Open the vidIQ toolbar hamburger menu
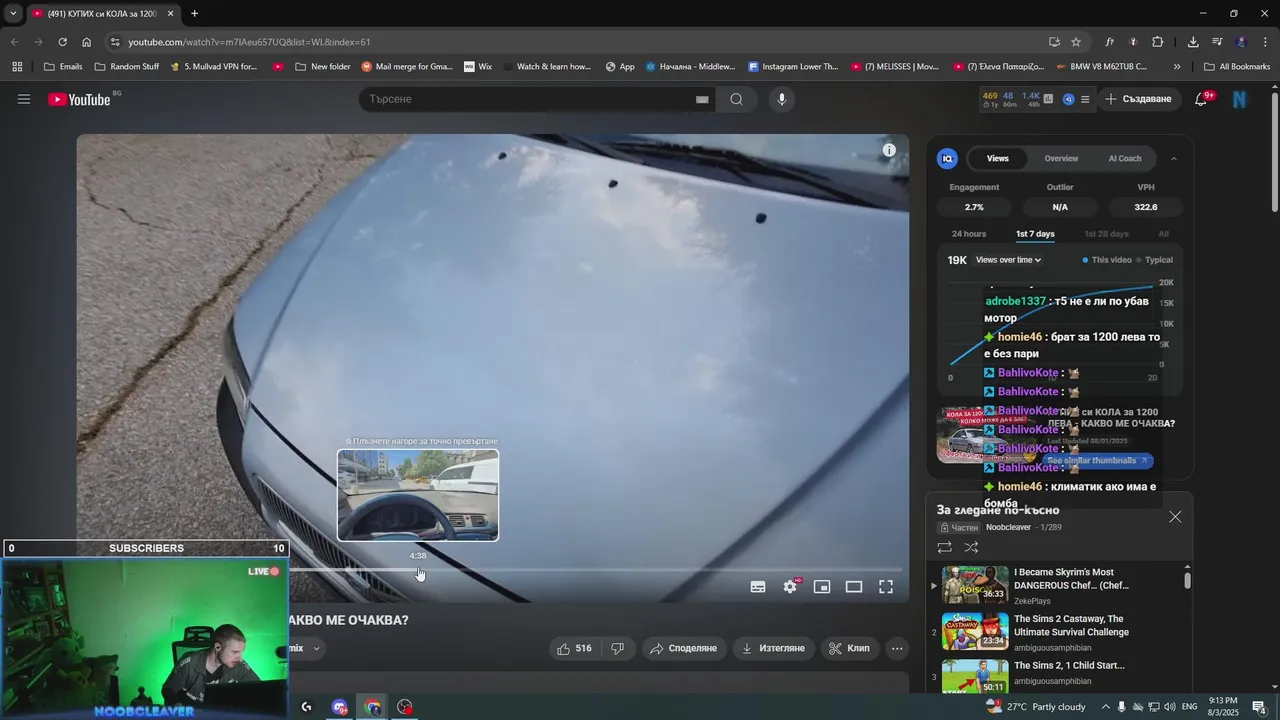1280x720 pixels. (1085, 99)
